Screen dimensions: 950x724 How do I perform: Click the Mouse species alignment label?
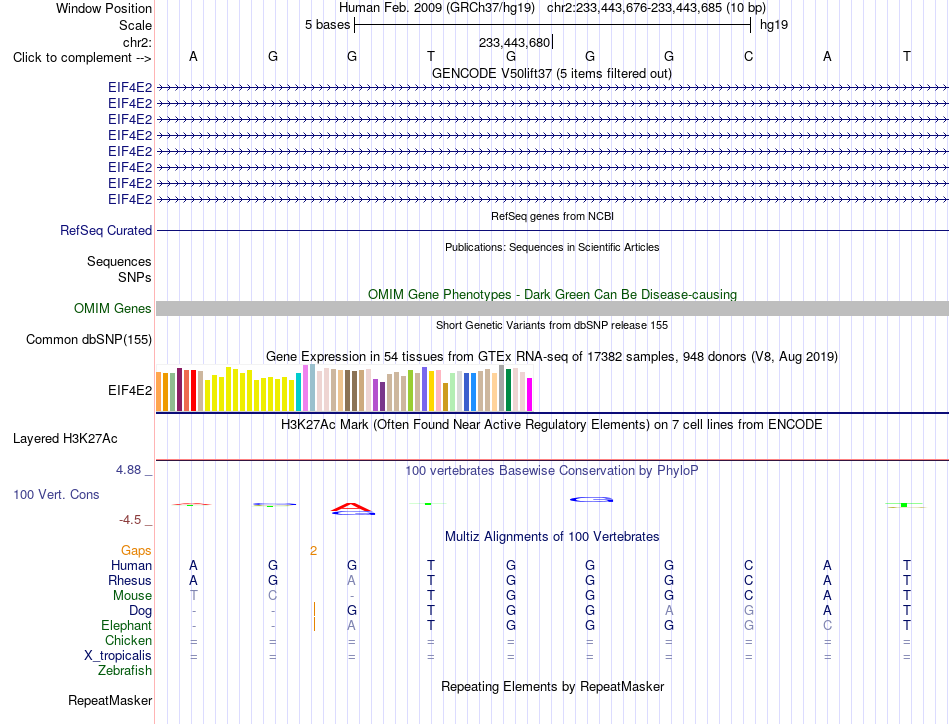132,596
